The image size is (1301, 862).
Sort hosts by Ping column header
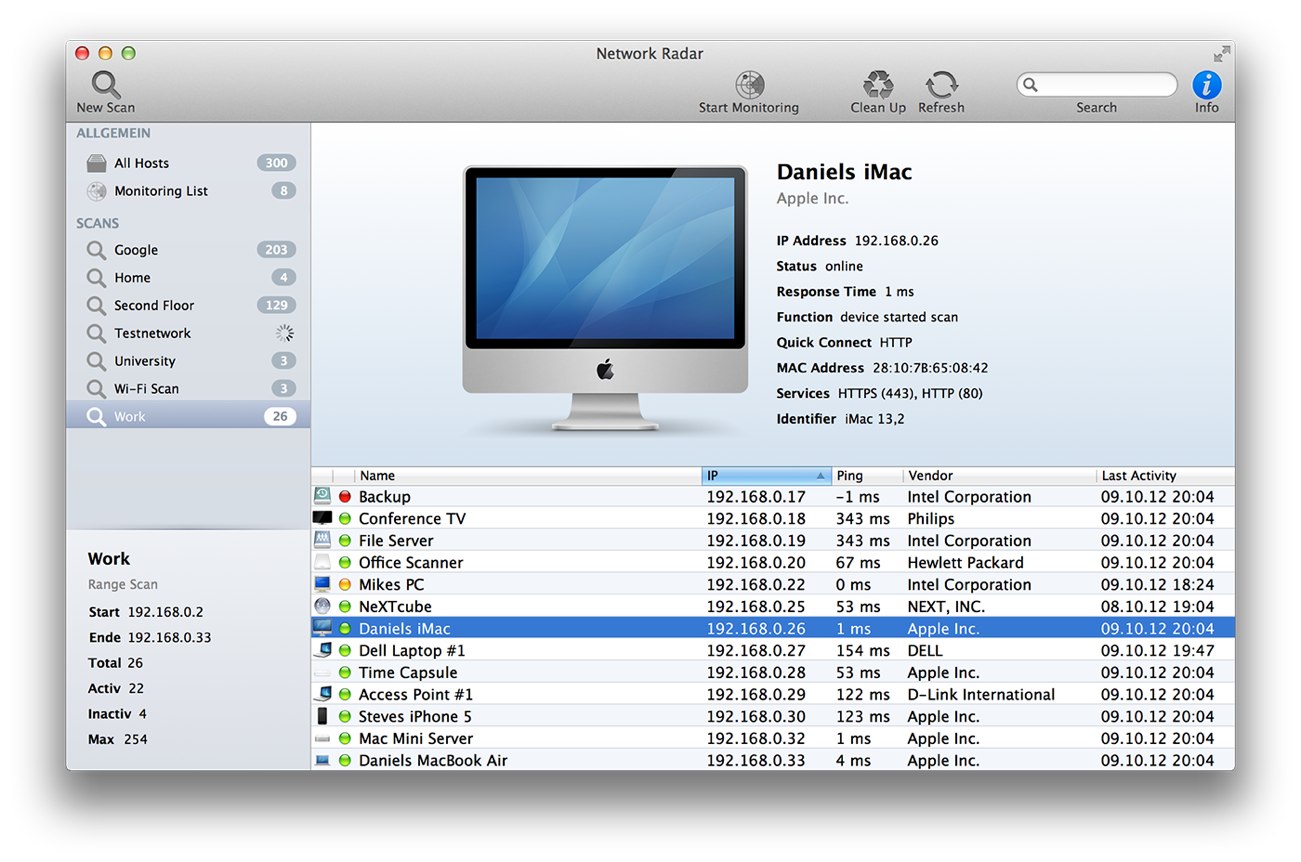866,476
